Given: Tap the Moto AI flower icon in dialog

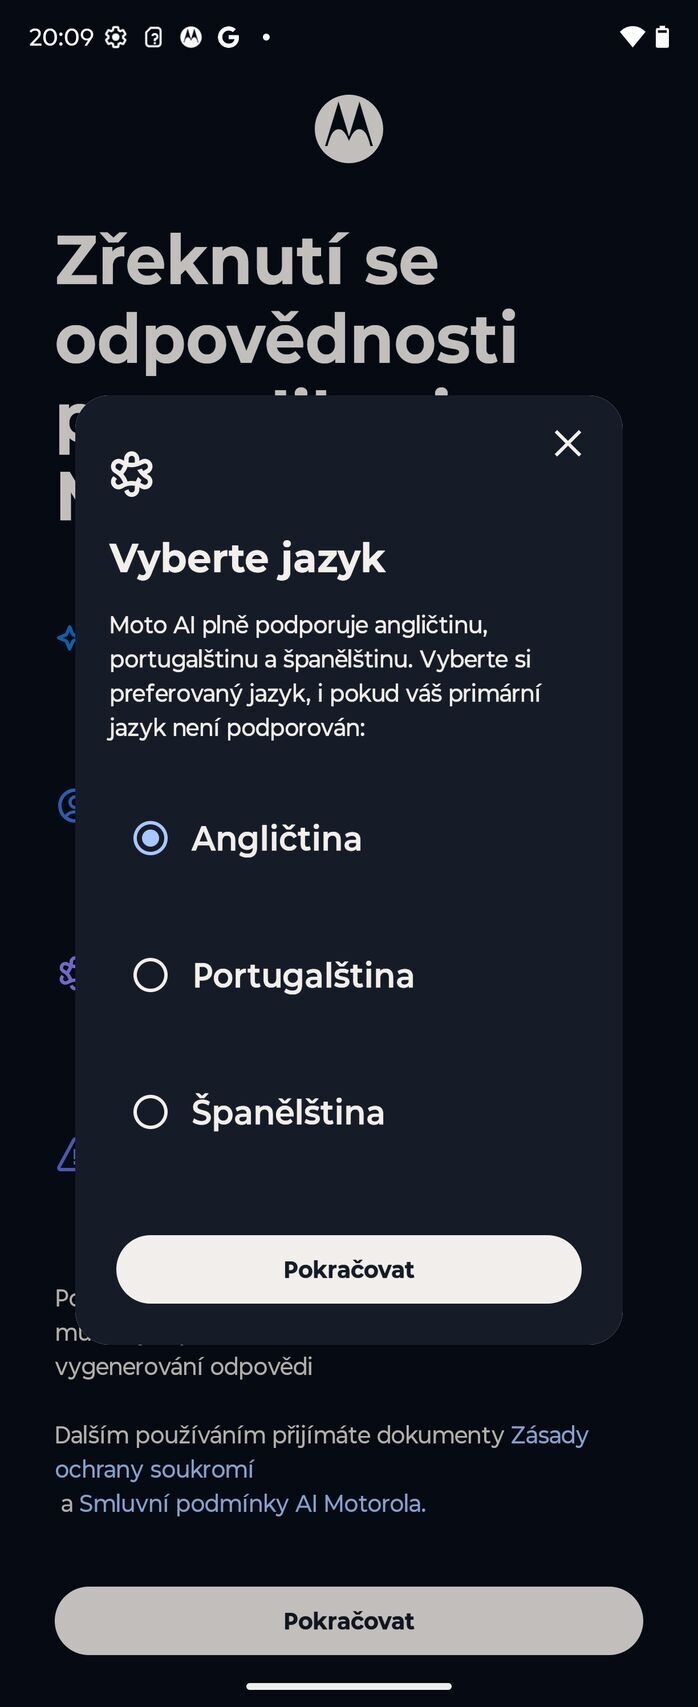Looking at the screenshot, I should 132,474.
